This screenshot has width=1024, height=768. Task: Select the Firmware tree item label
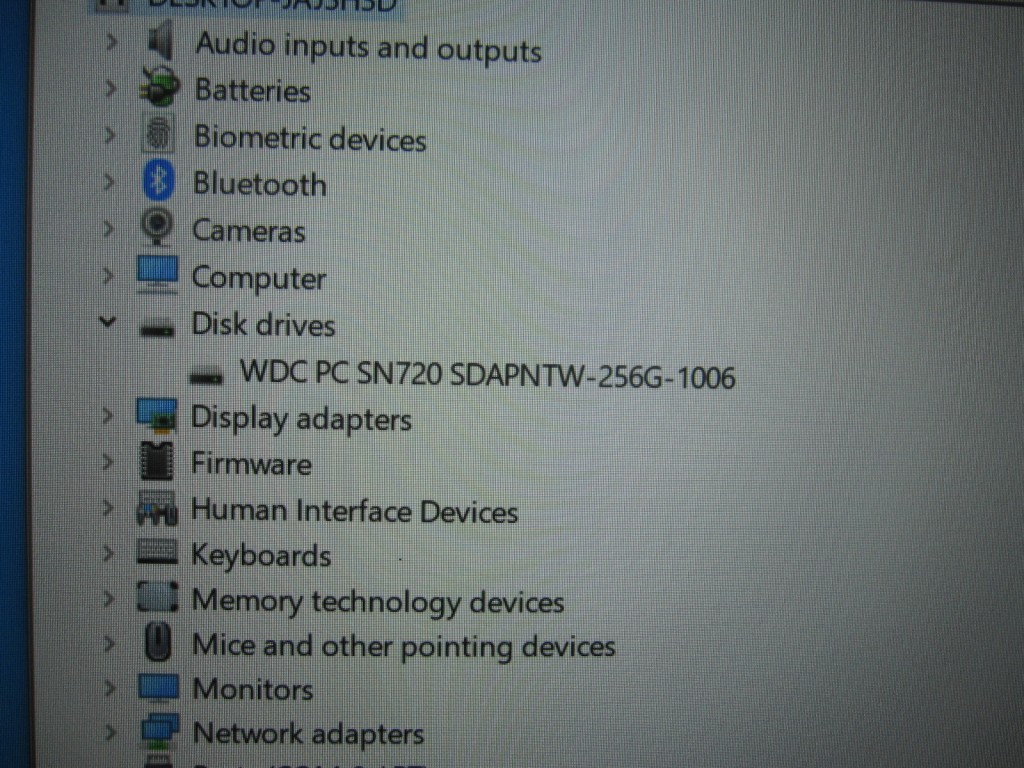pos(251,464)
